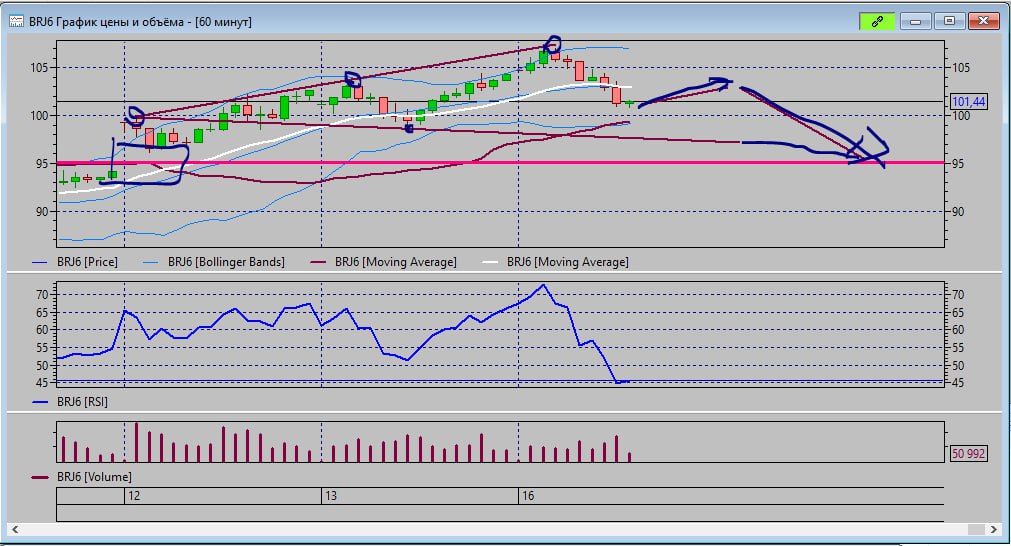Select the BRJ6 [Volume] legend label
Viewport: 1011px width, 546px height.
95,477
